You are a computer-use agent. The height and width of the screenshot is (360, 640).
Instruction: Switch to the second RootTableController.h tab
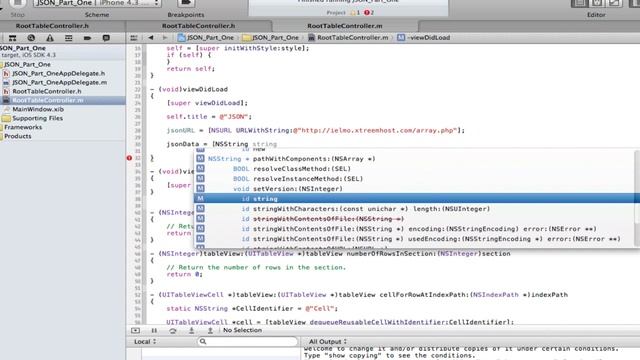click(x=198, y=26)
